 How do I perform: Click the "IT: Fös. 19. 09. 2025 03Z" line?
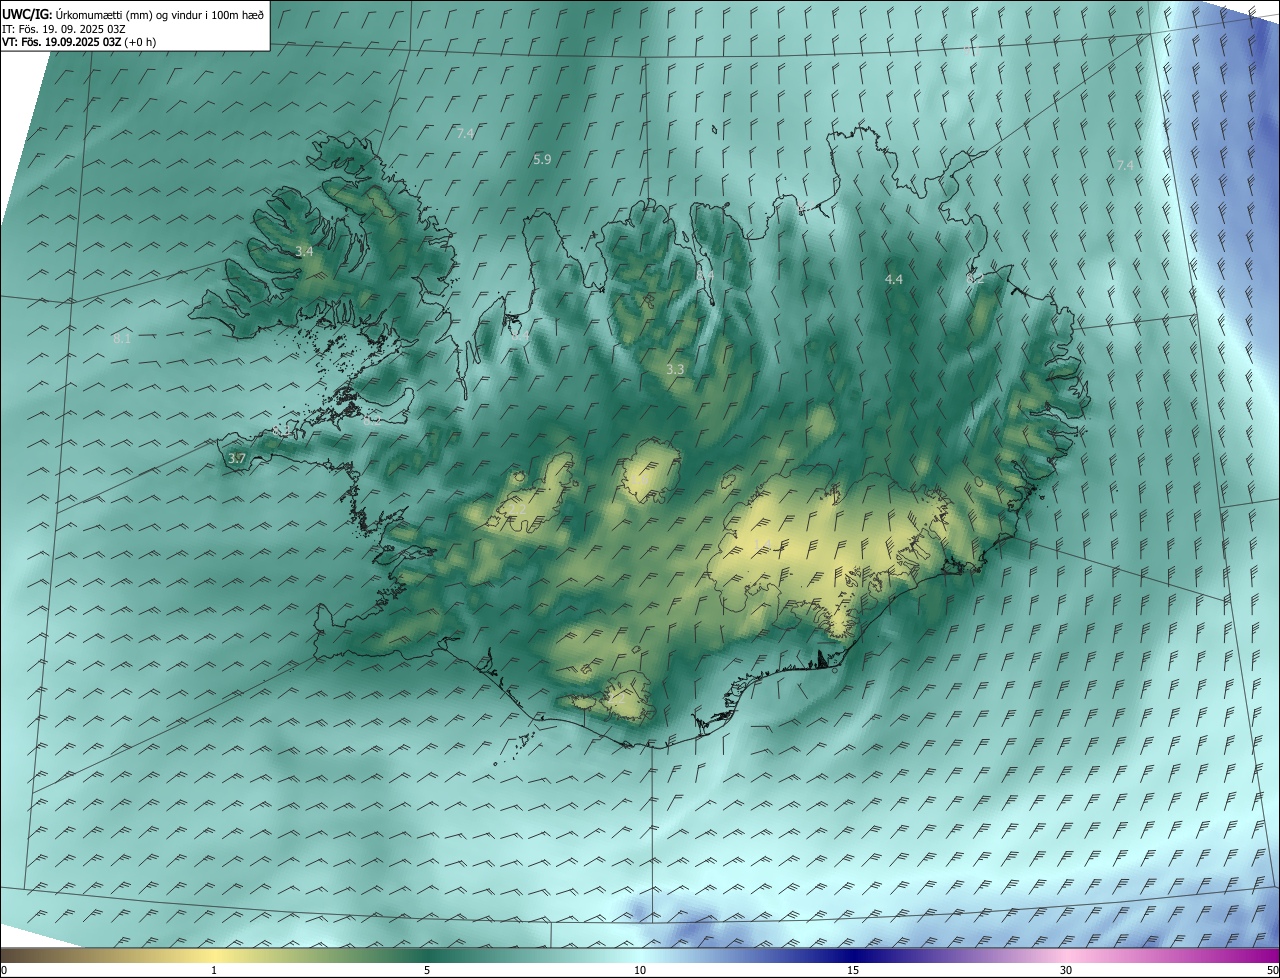point(64,28)
